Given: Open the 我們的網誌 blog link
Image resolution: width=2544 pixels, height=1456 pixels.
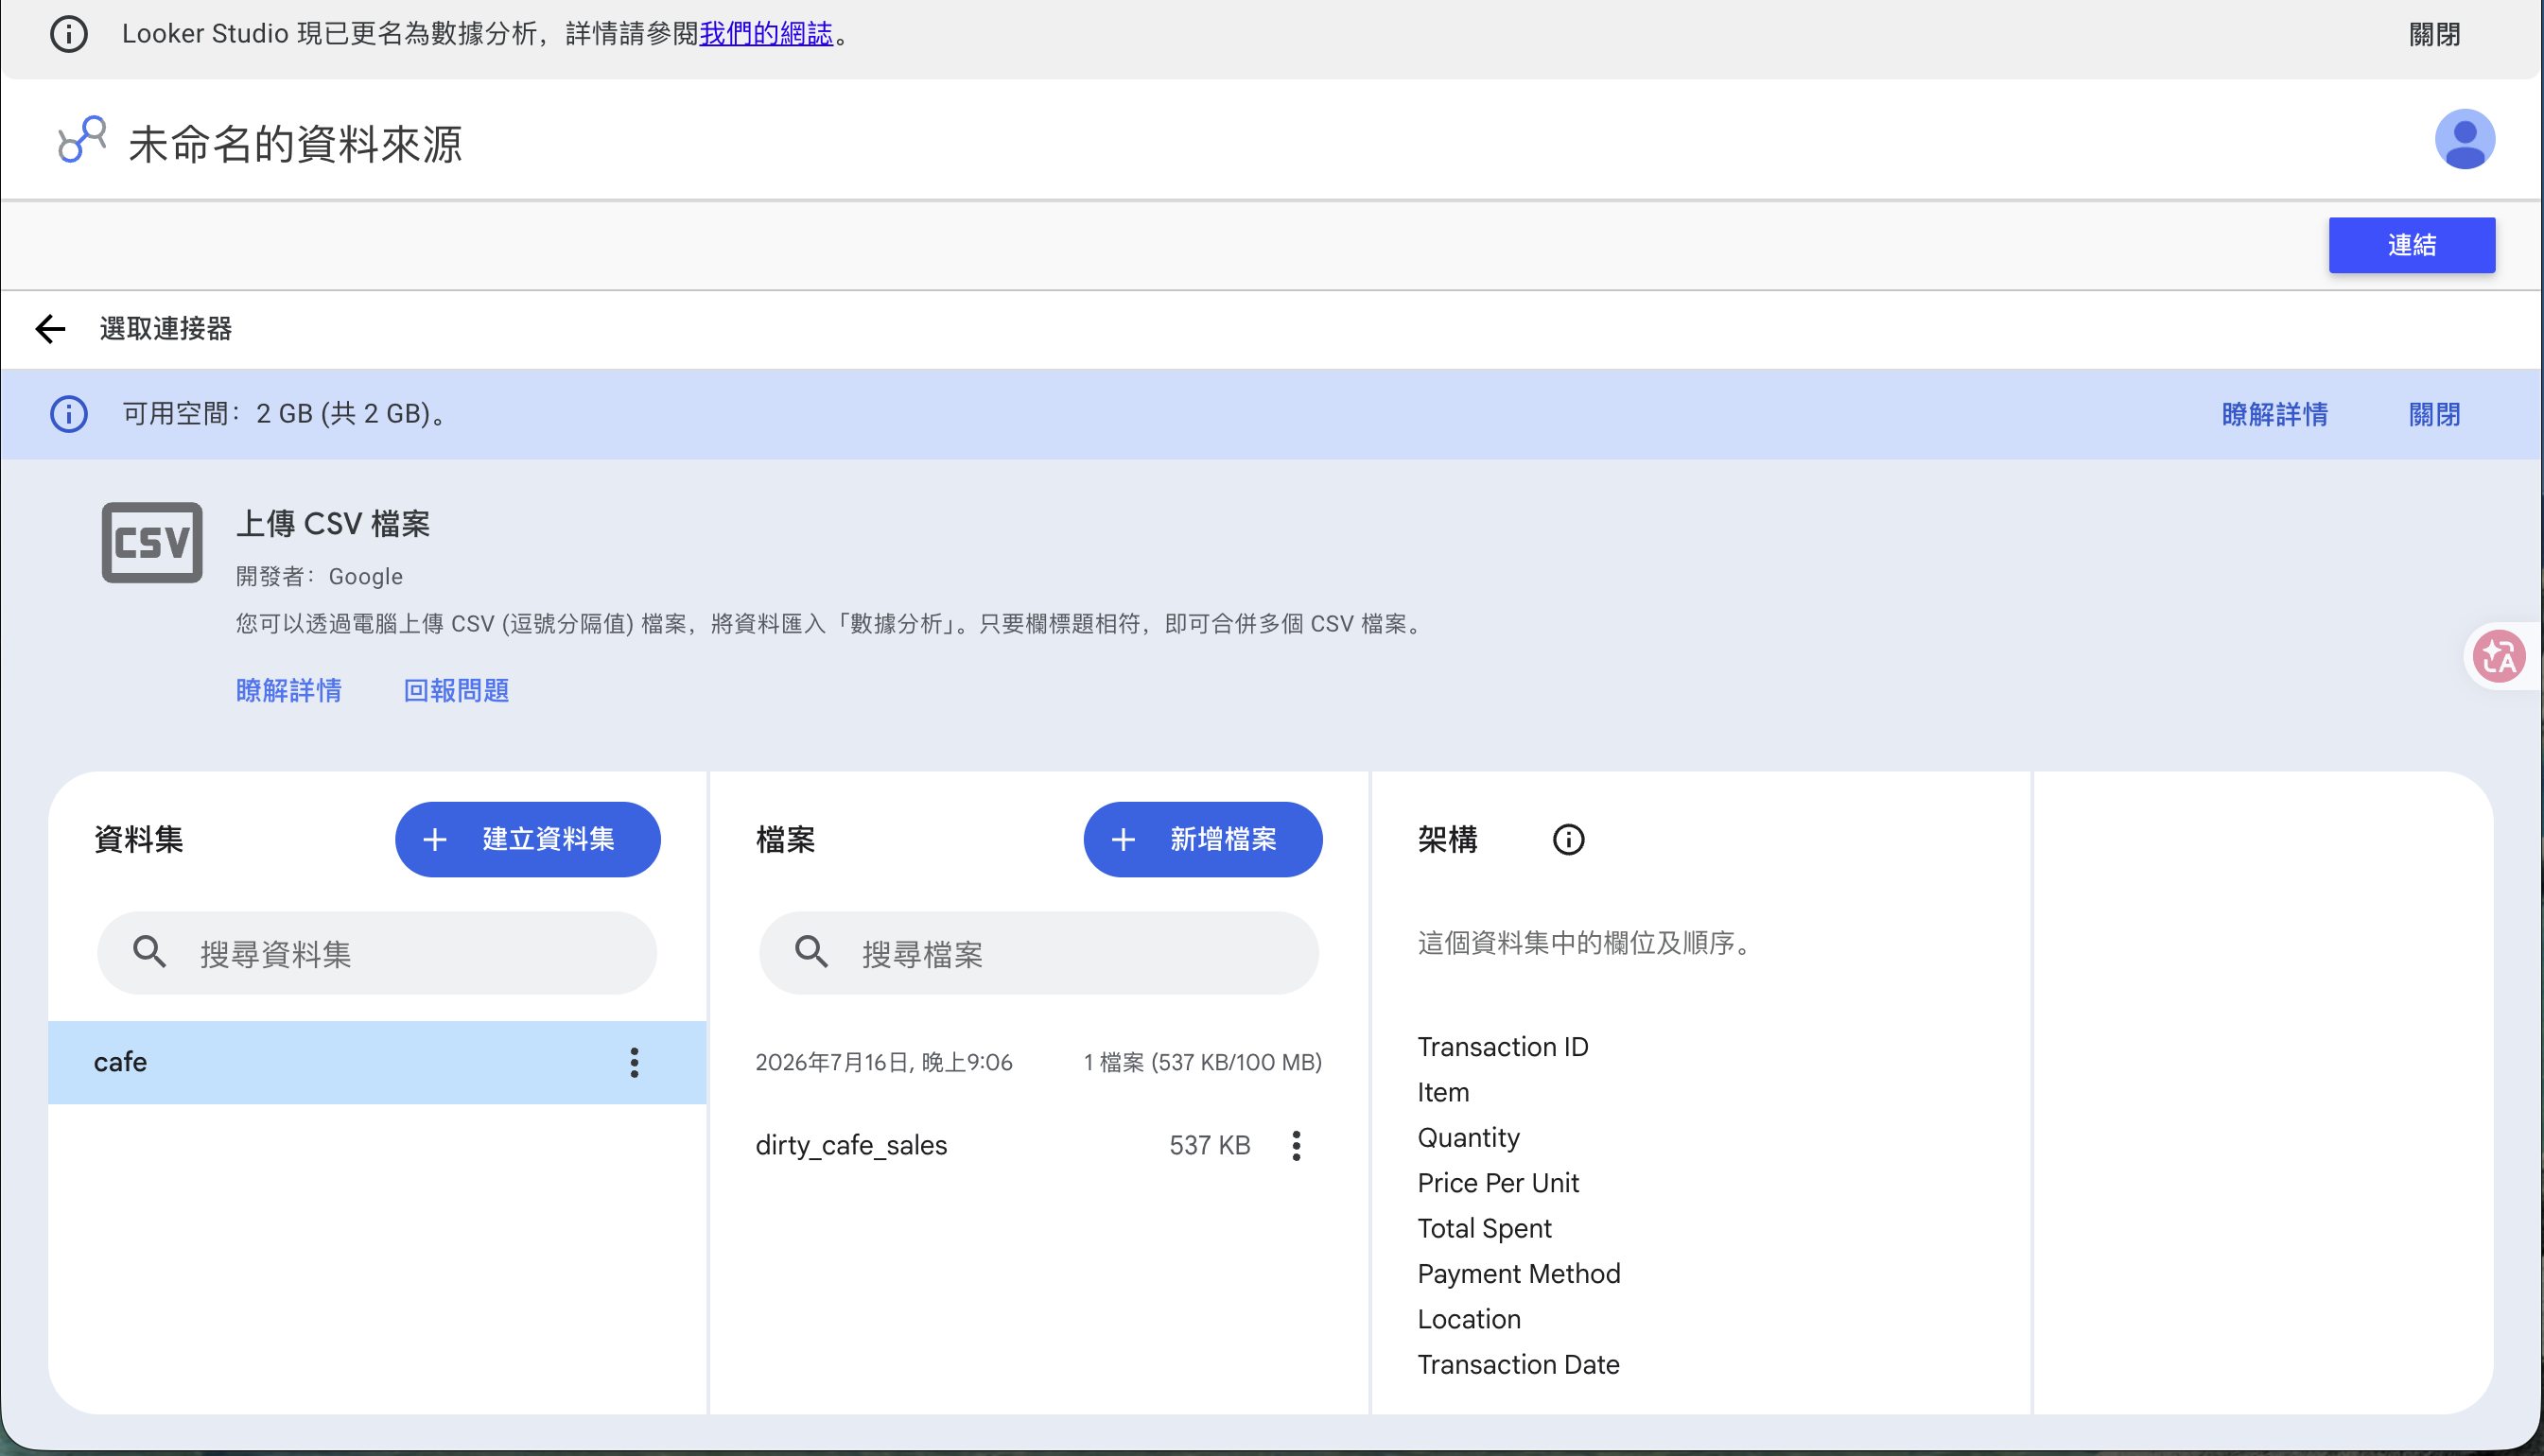Looking at the screenshot, I should (766, 34).
